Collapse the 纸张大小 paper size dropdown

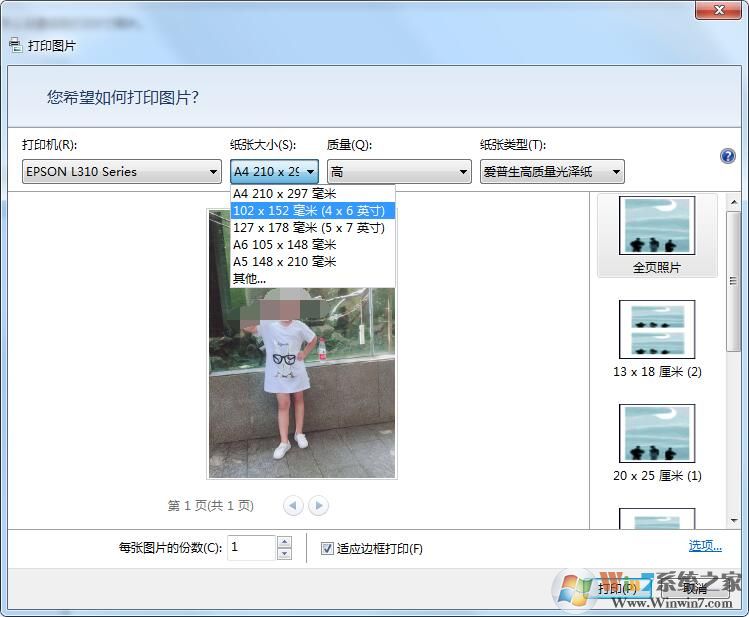tap(310, 172)
